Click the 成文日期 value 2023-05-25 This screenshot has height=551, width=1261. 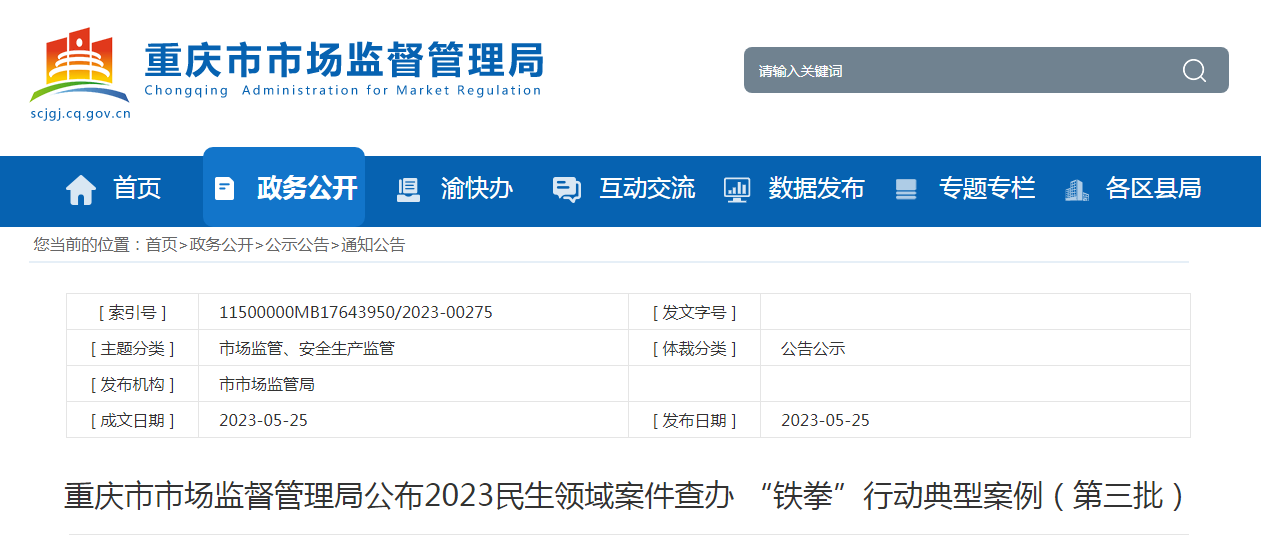point(263,420)
